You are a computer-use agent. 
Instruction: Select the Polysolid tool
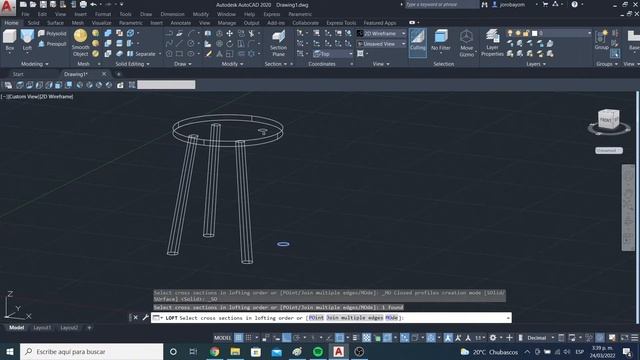click(x=52, y=33)
